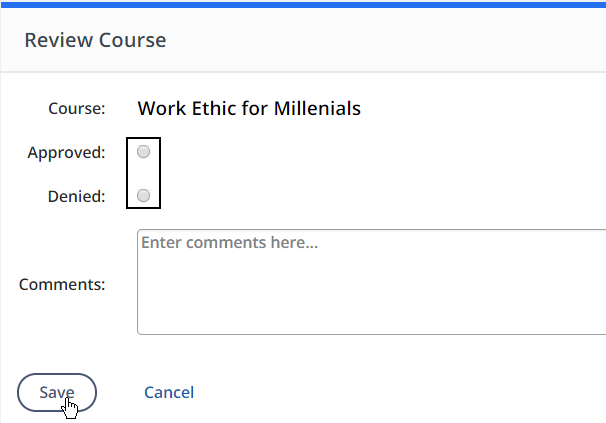Click the "Denied:" label text

click(76, 196)
